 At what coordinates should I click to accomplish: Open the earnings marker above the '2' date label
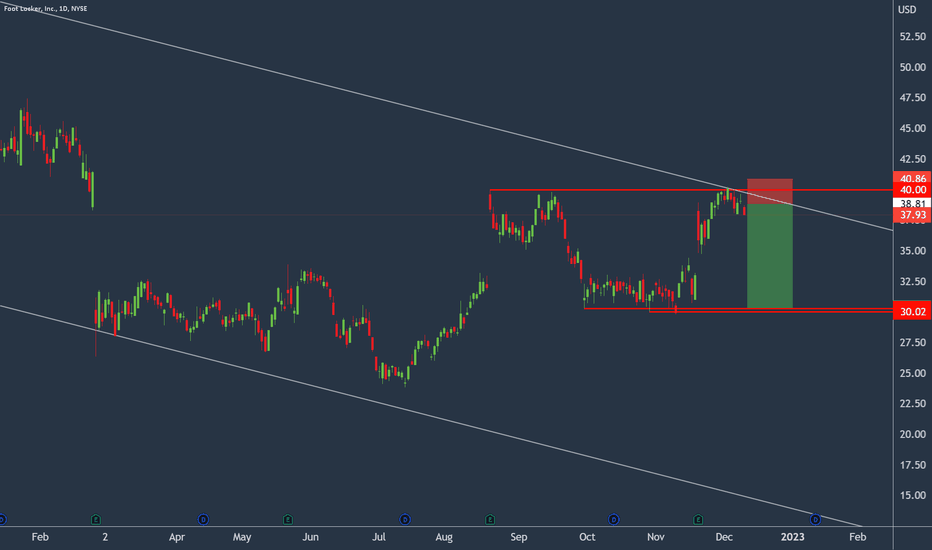(96, 520)
